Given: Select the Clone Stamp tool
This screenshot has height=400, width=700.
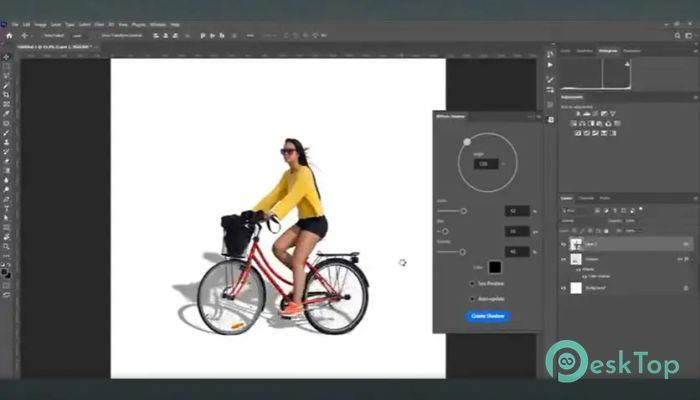Looking at the screenshot, I should [6, 142].
